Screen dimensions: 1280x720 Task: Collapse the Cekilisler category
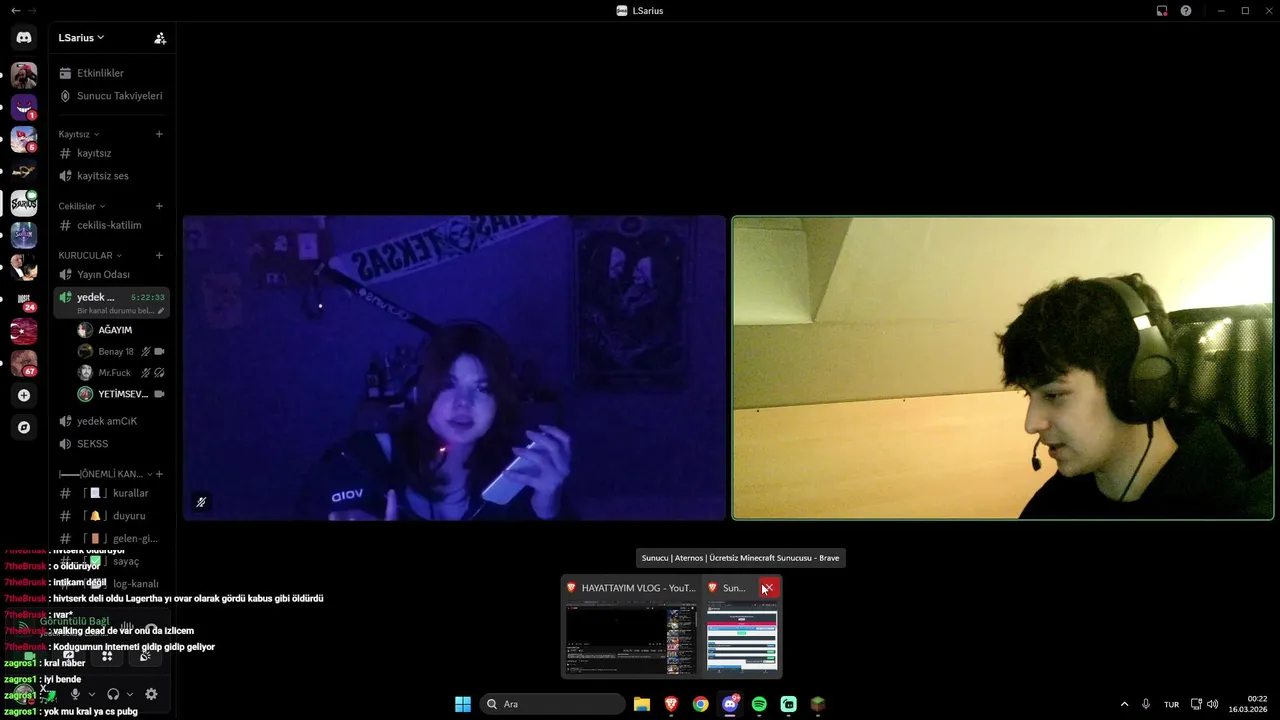(82, 206)
